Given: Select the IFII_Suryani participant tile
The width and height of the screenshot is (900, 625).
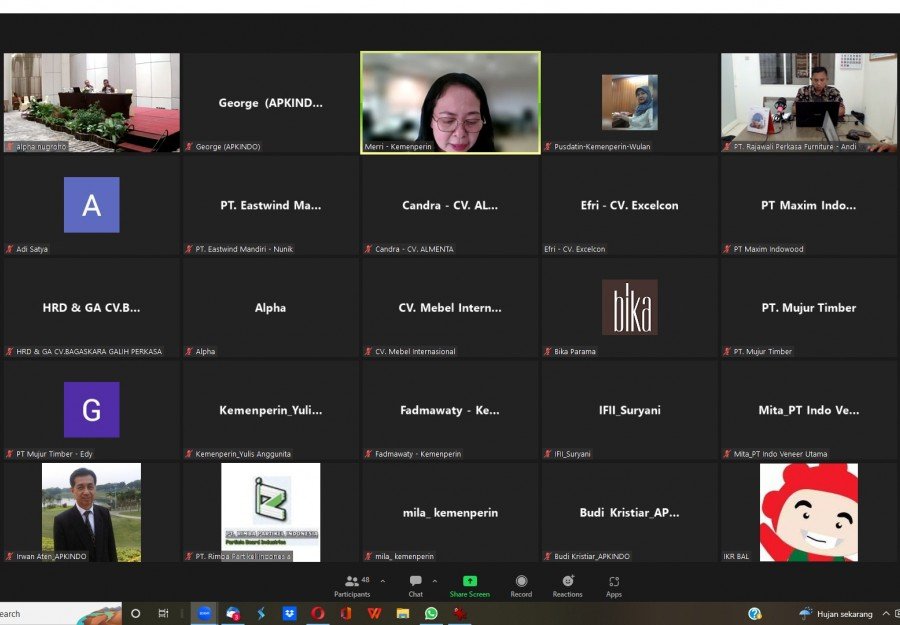Looking at the screenshot, I should 630,410.
